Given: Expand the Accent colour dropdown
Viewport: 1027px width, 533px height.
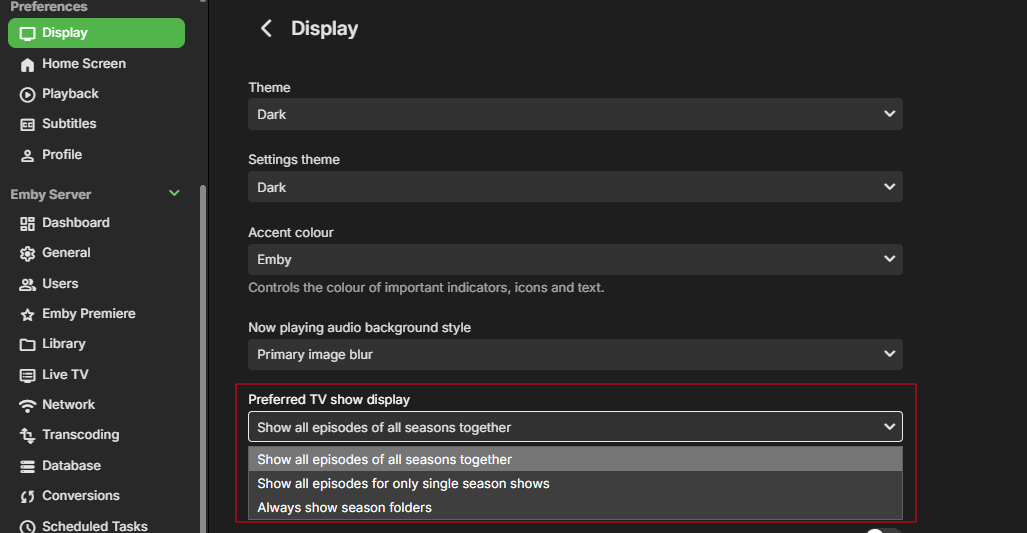Looking at the screenshot, I should 575,259.
